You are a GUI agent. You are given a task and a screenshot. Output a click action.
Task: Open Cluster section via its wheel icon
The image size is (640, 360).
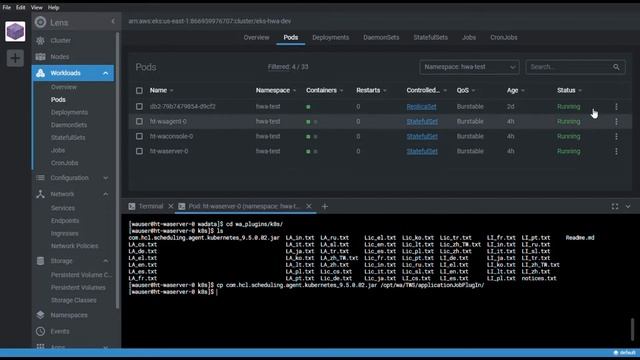[x=40, y=40]
